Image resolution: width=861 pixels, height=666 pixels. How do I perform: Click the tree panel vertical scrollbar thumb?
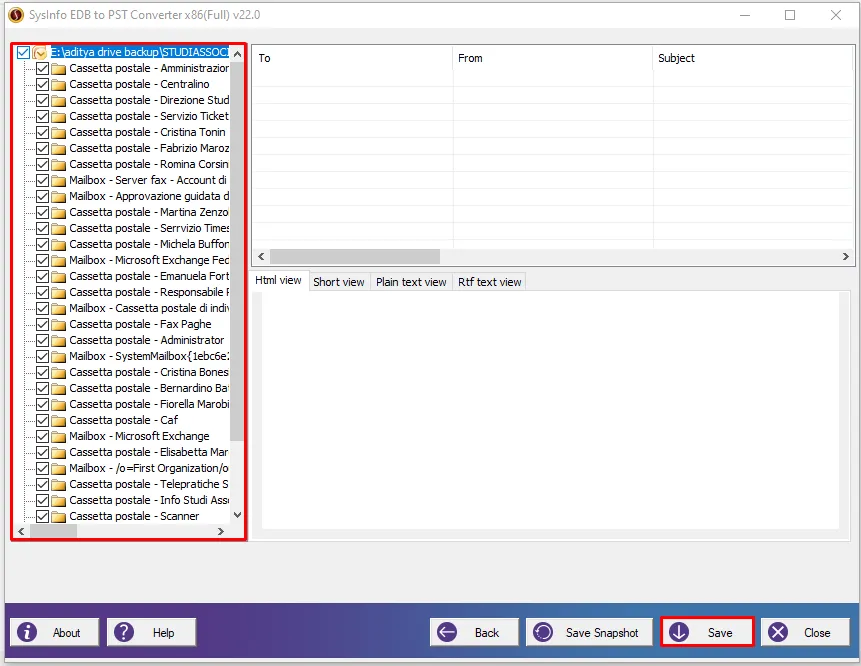tap(237, 251)
